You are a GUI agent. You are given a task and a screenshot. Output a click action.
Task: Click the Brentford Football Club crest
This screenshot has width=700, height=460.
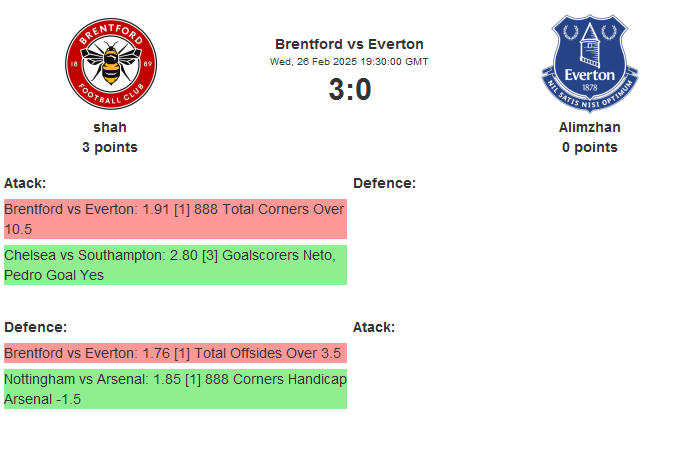coord(110,65)
